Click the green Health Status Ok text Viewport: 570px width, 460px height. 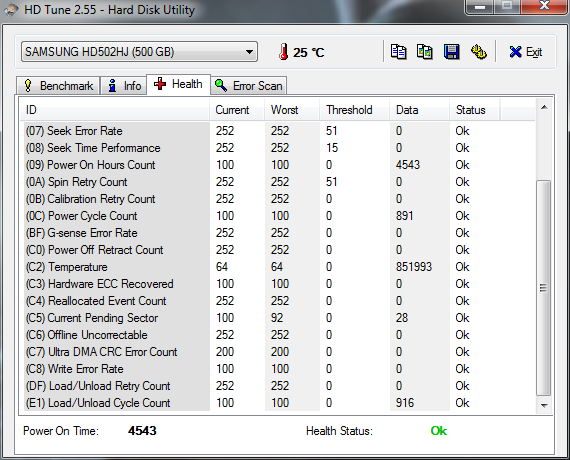click(x=439, y=431)
